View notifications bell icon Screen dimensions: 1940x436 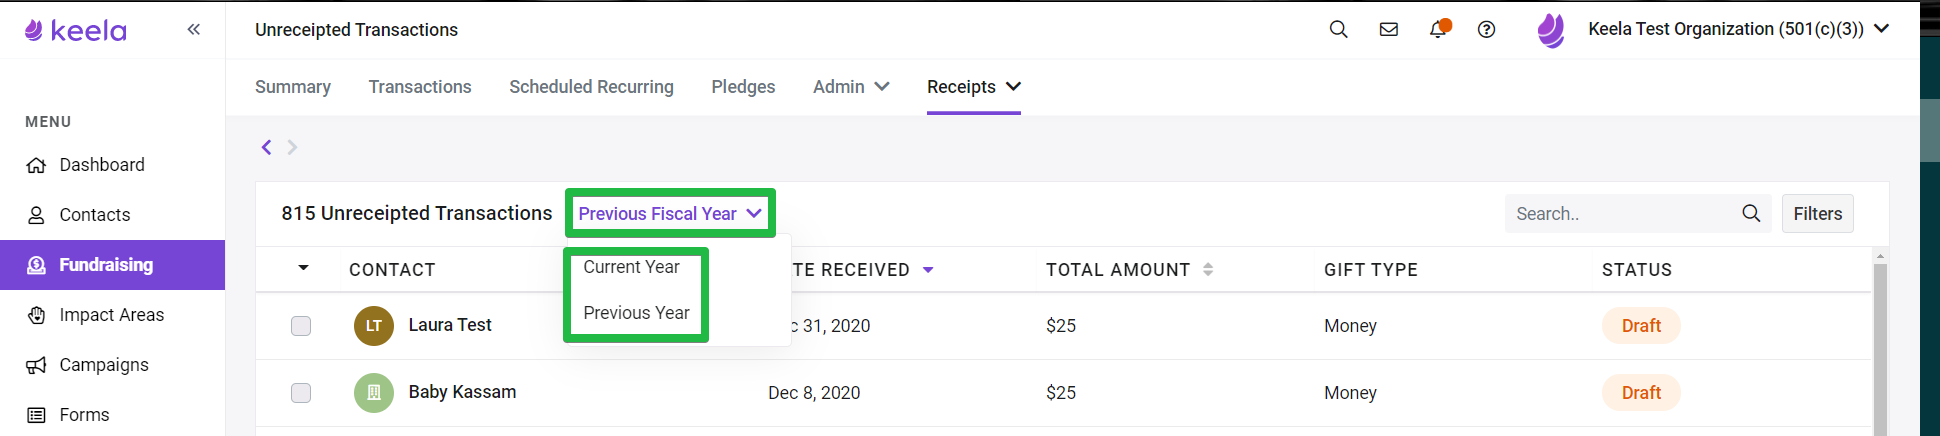coord(1438,29)
